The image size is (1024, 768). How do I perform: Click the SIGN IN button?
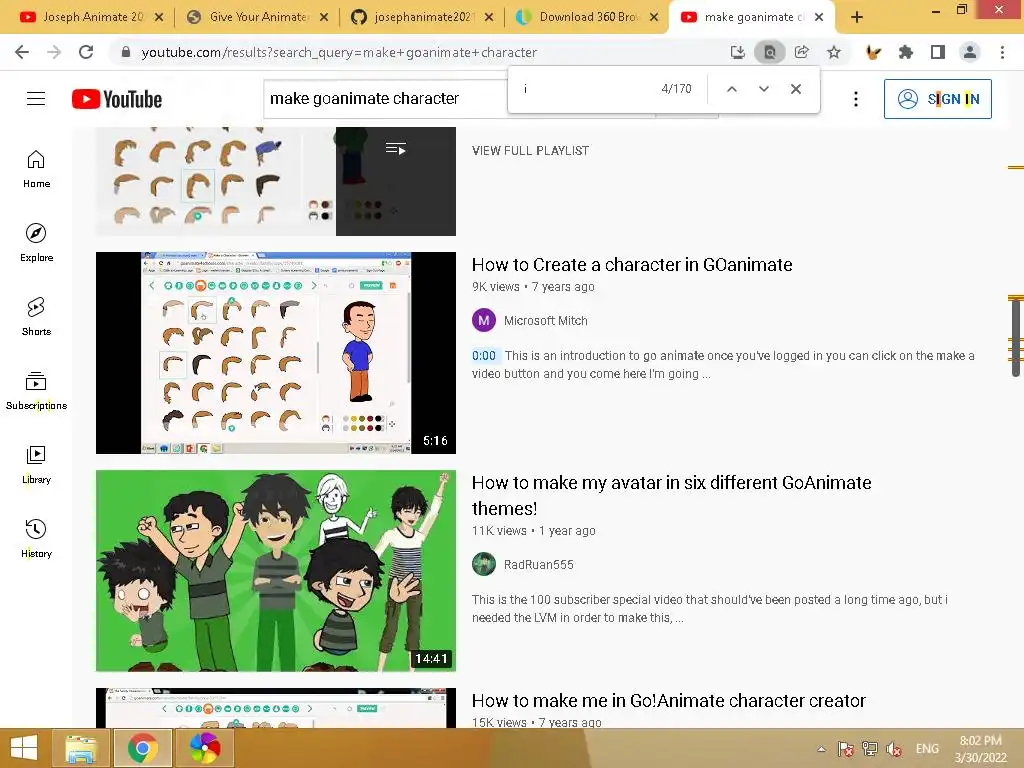(937, 99)
